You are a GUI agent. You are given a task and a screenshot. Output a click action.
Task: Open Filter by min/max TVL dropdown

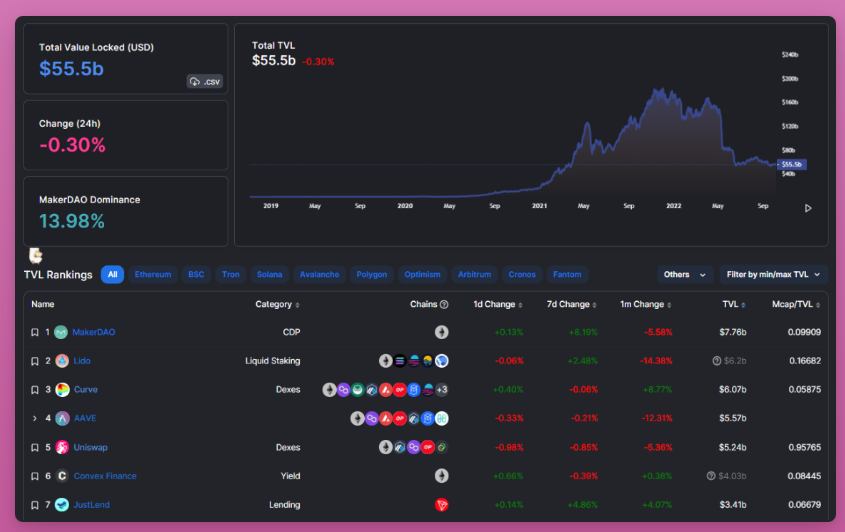(x=773, y=274)
